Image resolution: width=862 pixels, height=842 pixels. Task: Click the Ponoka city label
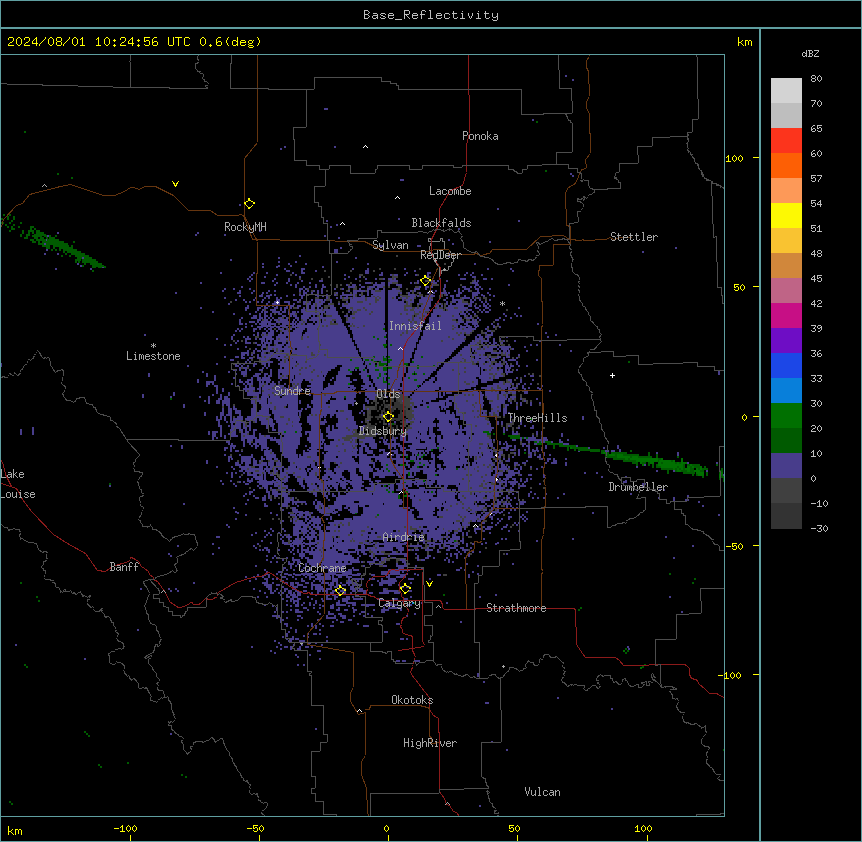(480, 136)
